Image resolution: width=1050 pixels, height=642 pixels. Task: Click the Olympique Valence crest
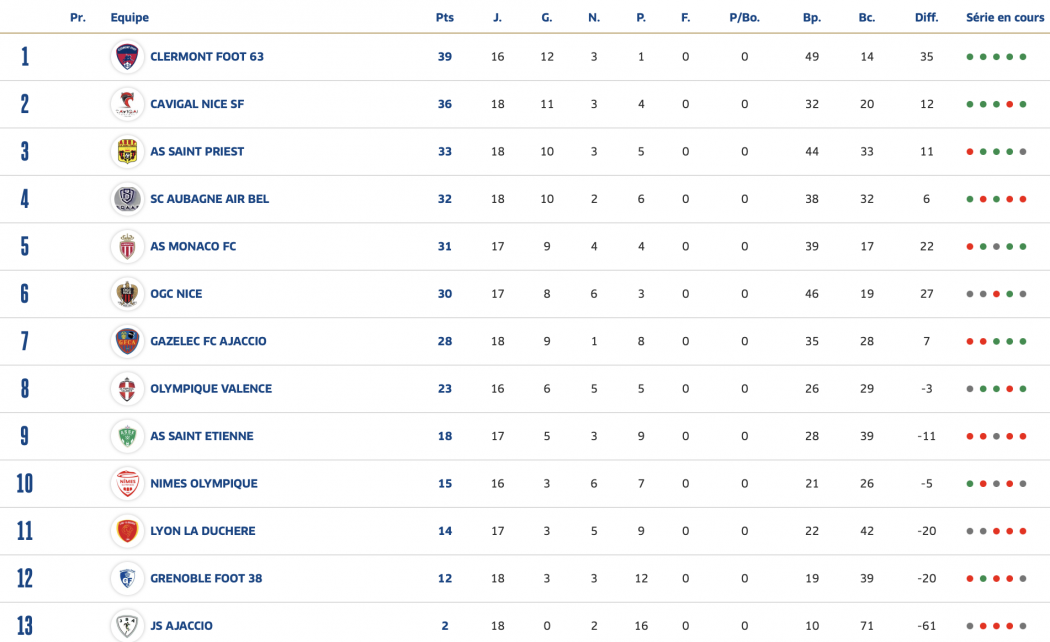tap(127, 389)
